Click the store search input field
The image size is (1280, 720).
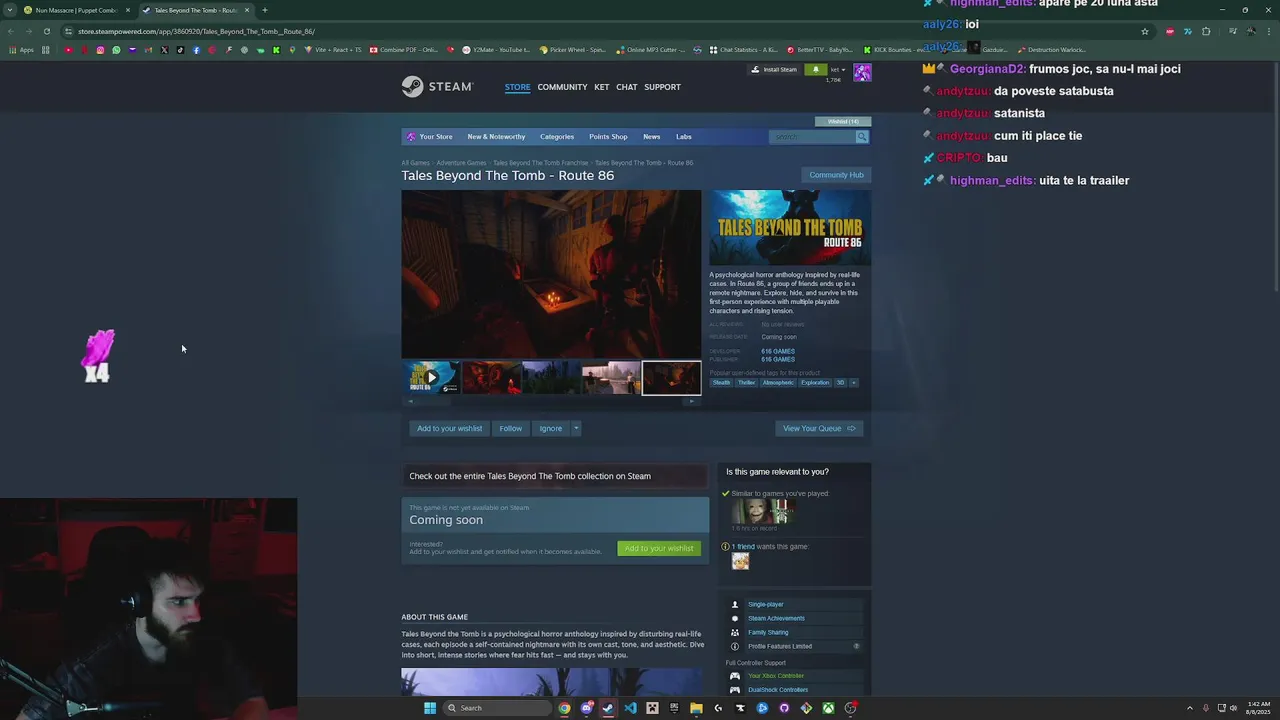[x=812, y=137]
